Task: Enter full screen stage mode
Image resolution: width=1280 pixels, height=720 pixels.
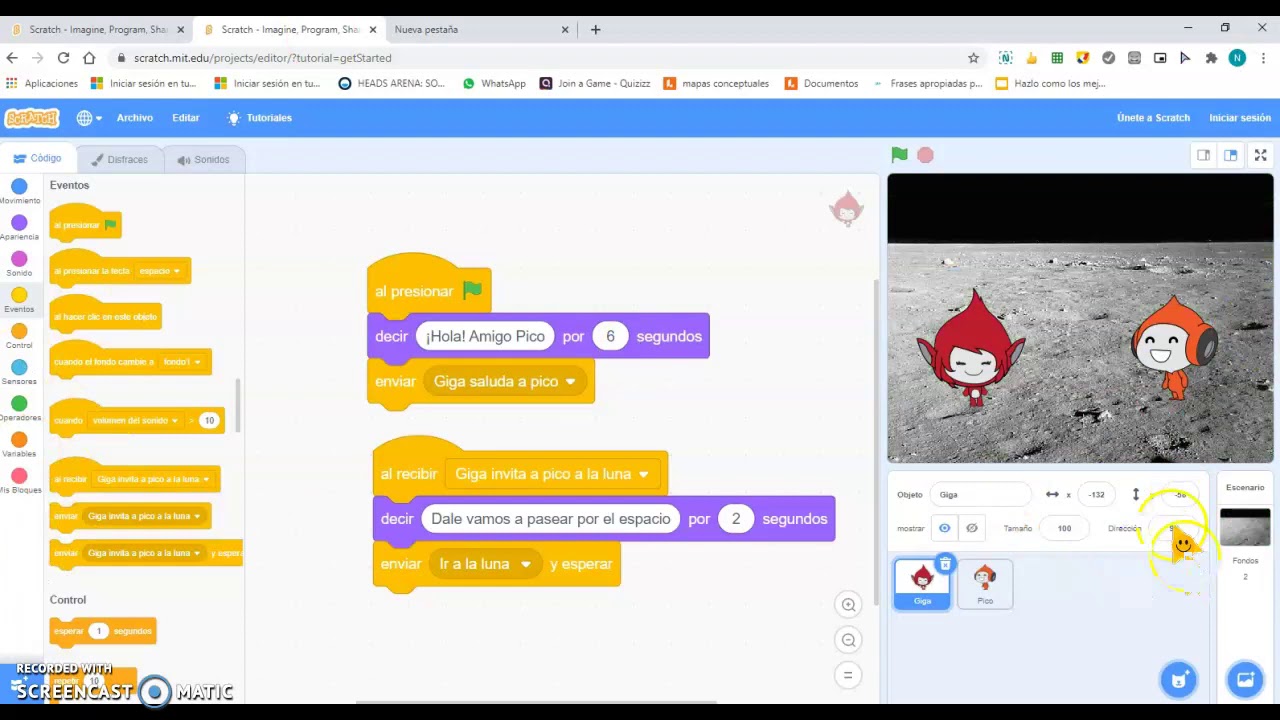Action: pyautogui.click(x=1261, y=155)
